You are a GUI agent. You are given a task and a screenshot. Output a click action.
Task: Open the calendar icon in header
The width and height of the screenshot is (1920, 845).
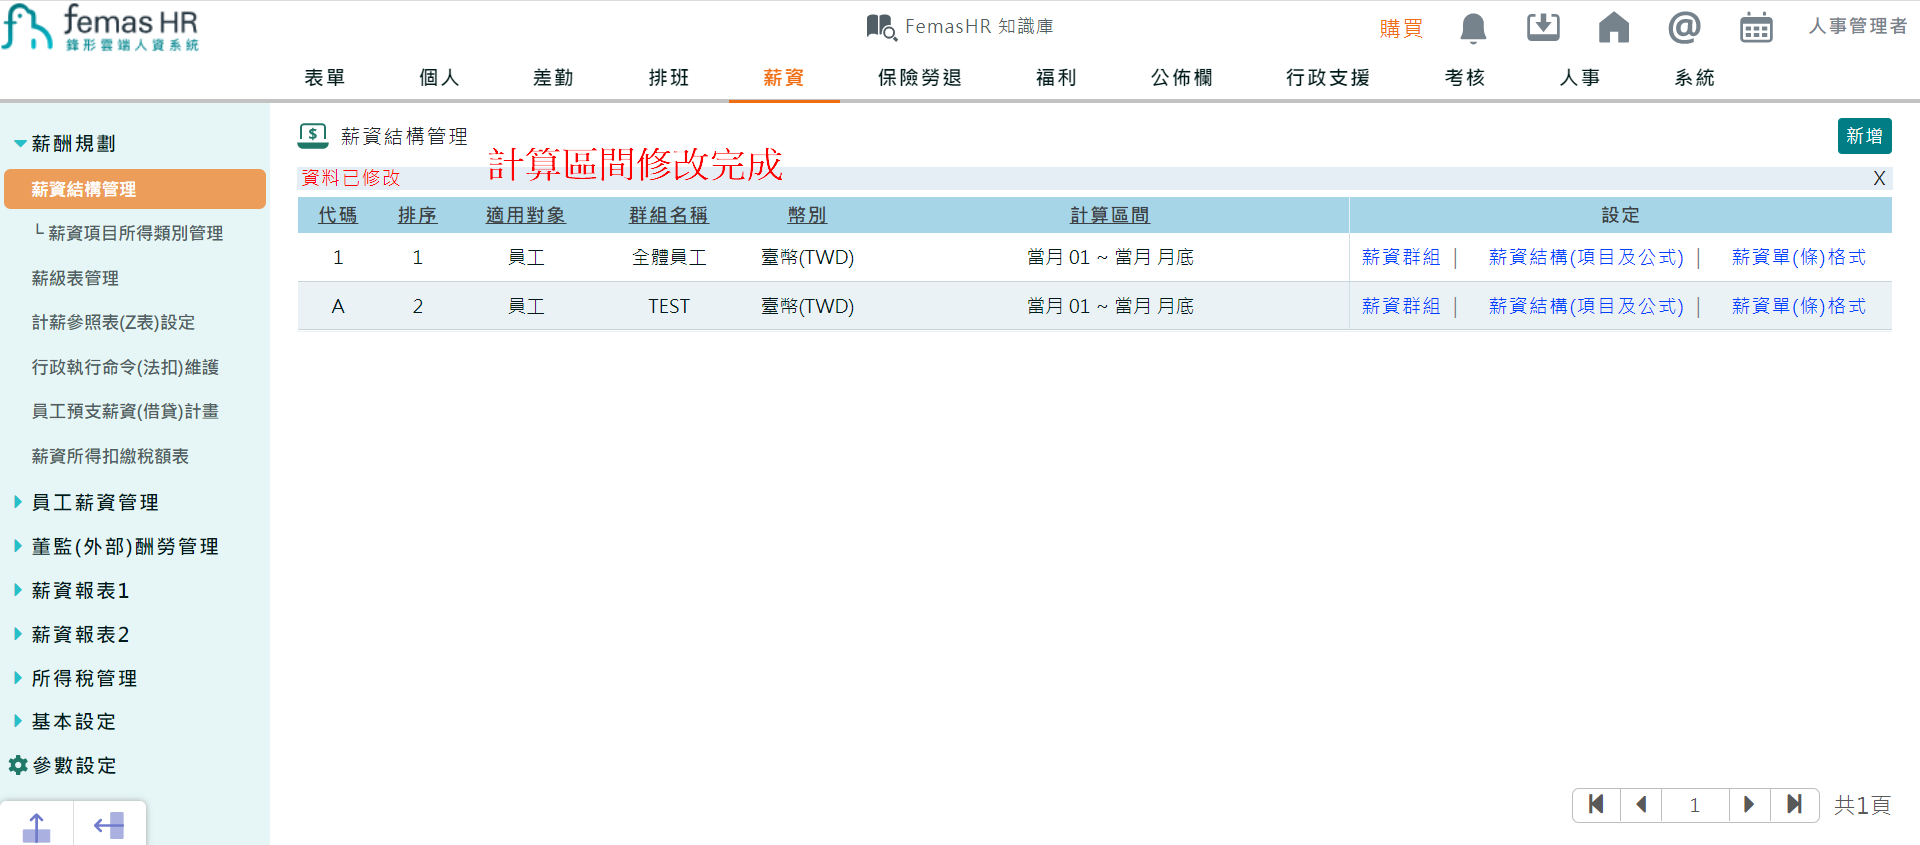[1755, 28]
